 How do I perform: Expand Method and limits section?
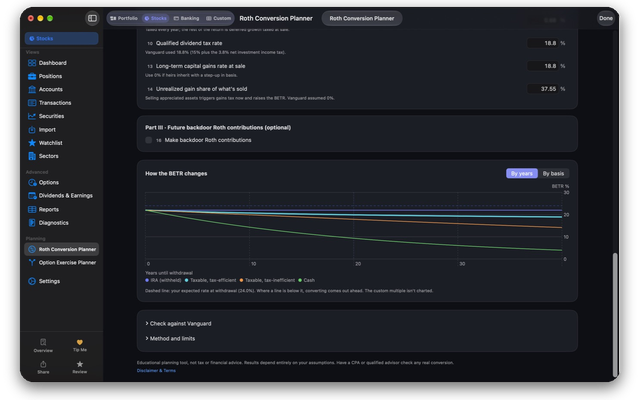click(x=170, y=338)
